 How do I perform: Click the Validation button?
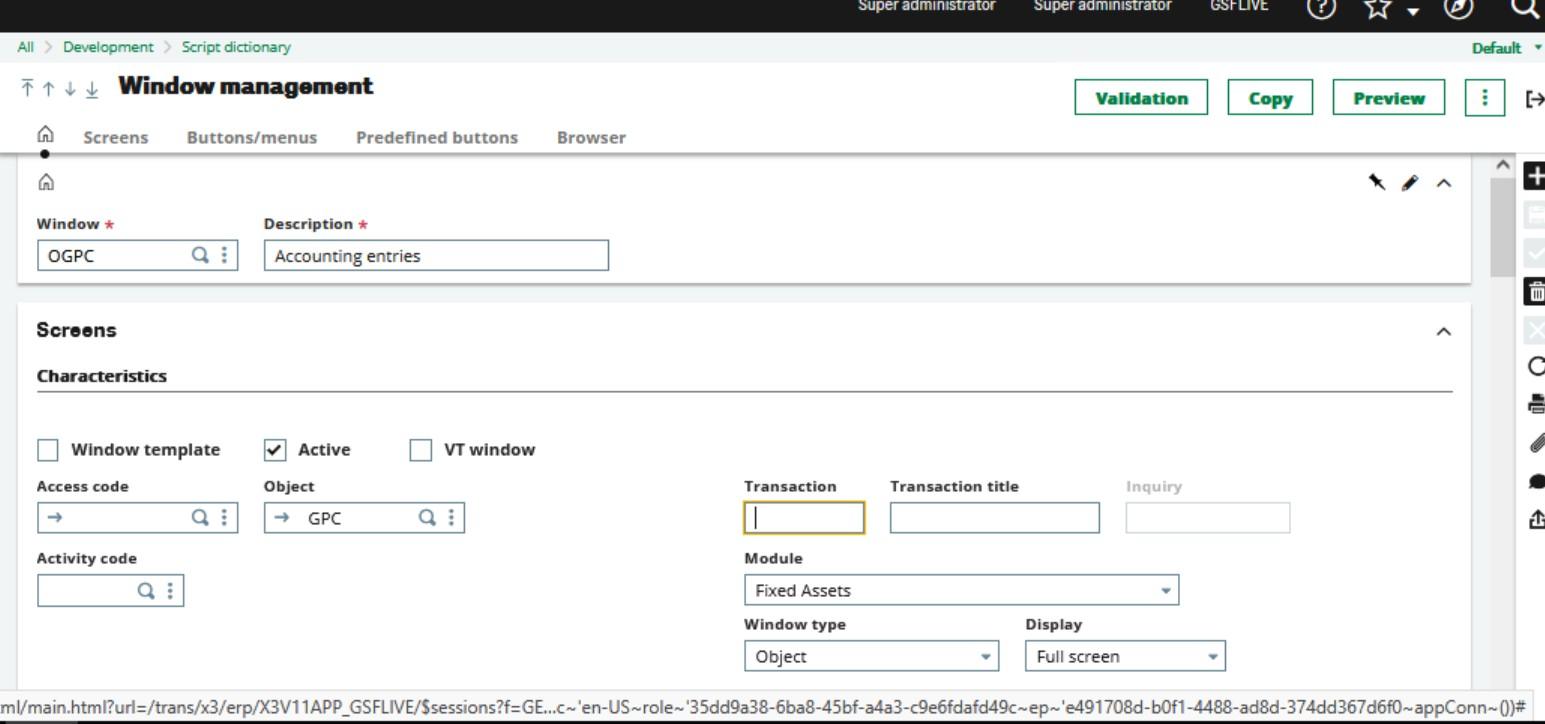click(1141, 98)
